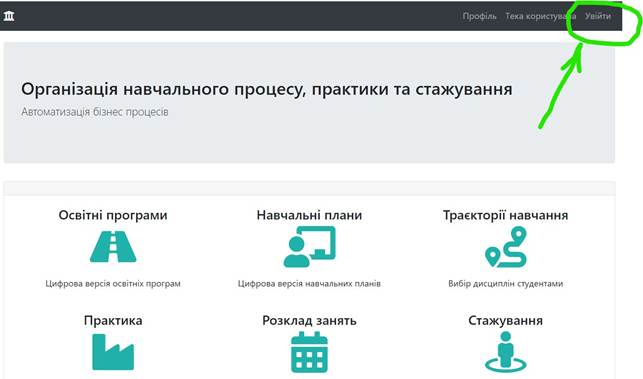Go to the Стажування heading
This screenshot has height=379, width=643.
(x=506, y=320)
